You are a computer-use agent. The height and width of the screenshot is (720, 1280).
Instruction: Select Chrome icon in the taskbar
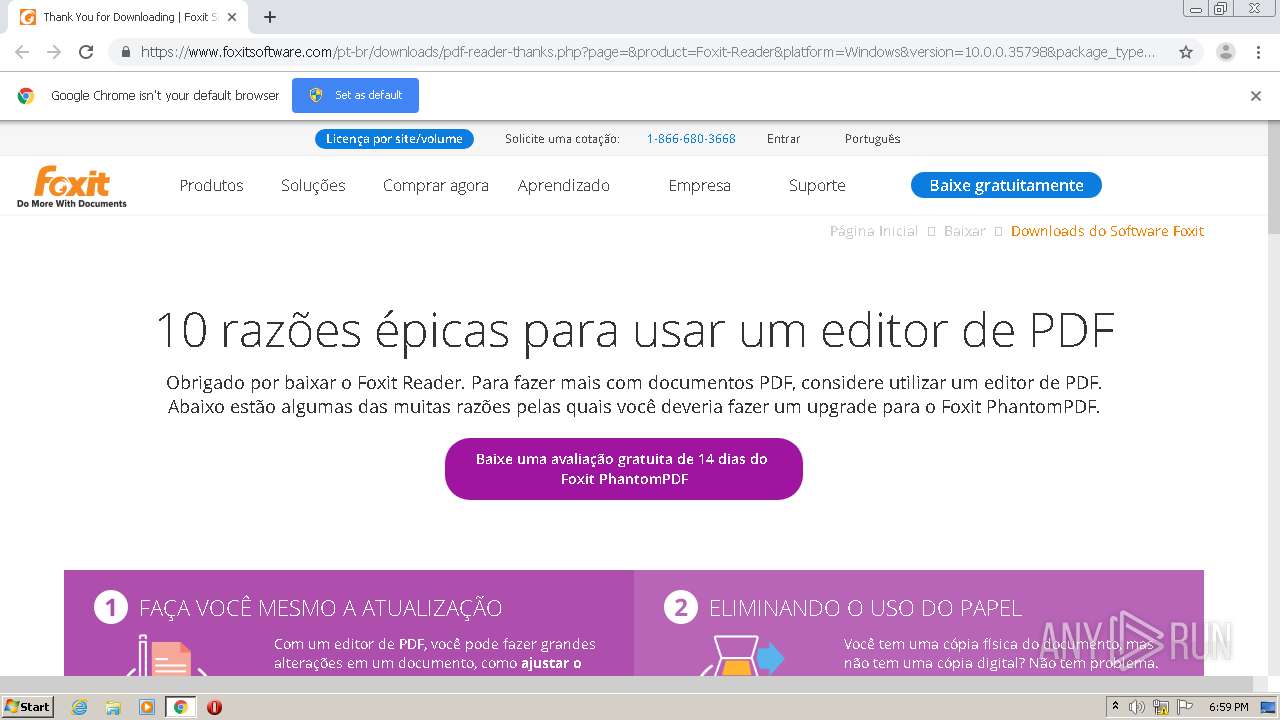tap(181, 707)
